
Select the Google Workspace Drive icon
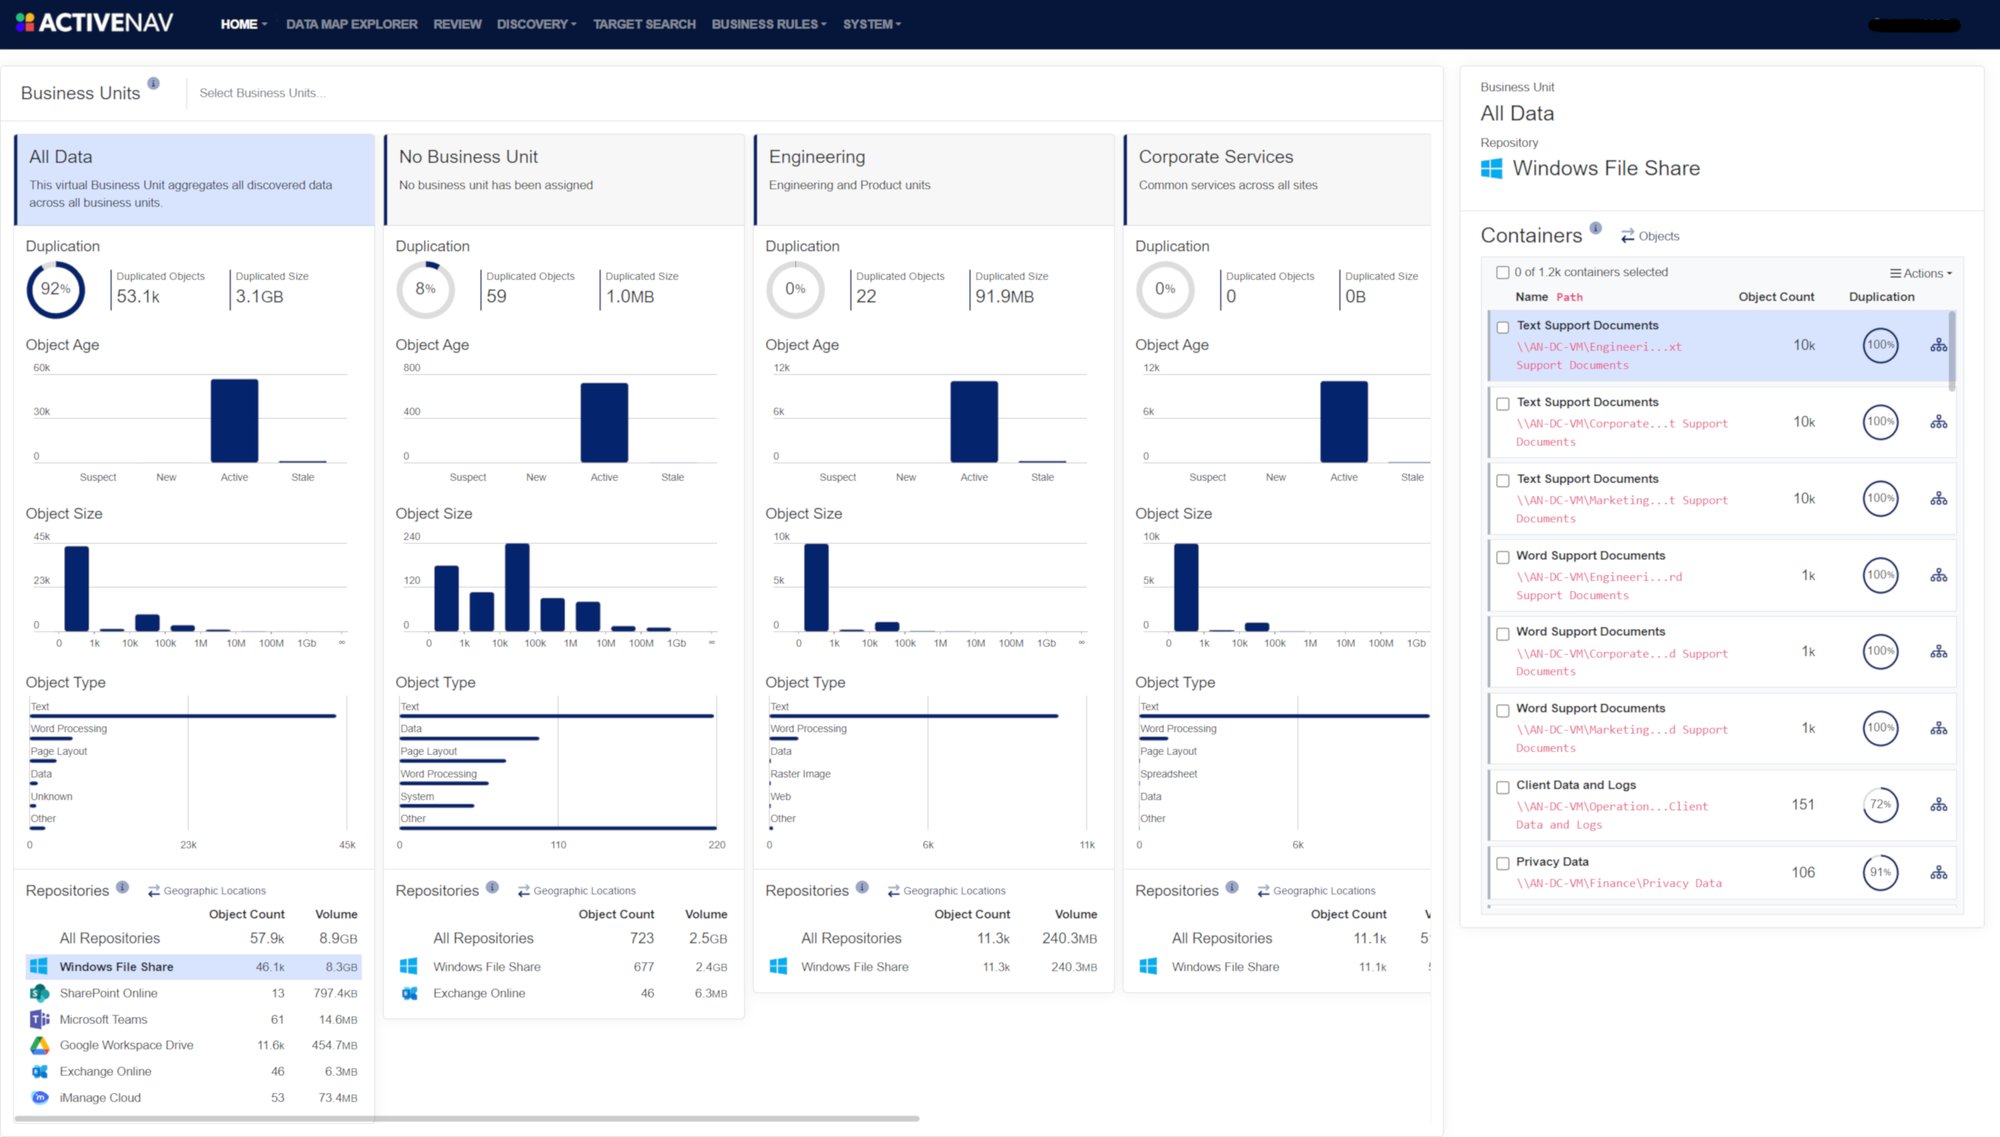point(40,1044)
